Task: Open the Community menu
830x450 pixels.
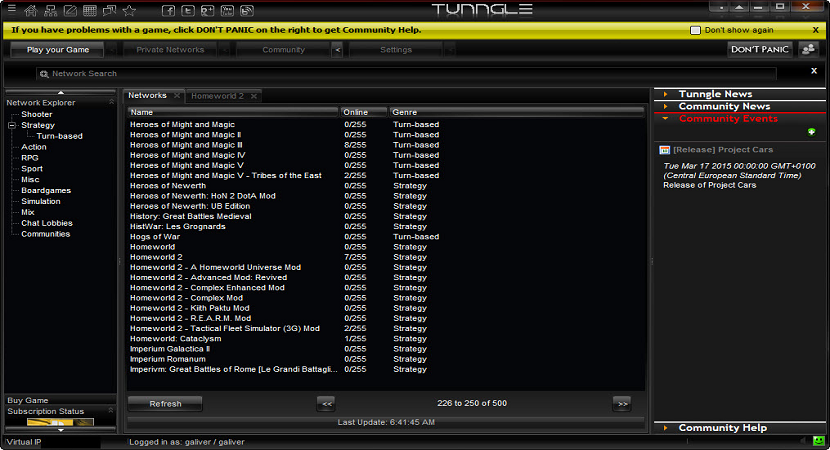Action: tap(283, 50)
